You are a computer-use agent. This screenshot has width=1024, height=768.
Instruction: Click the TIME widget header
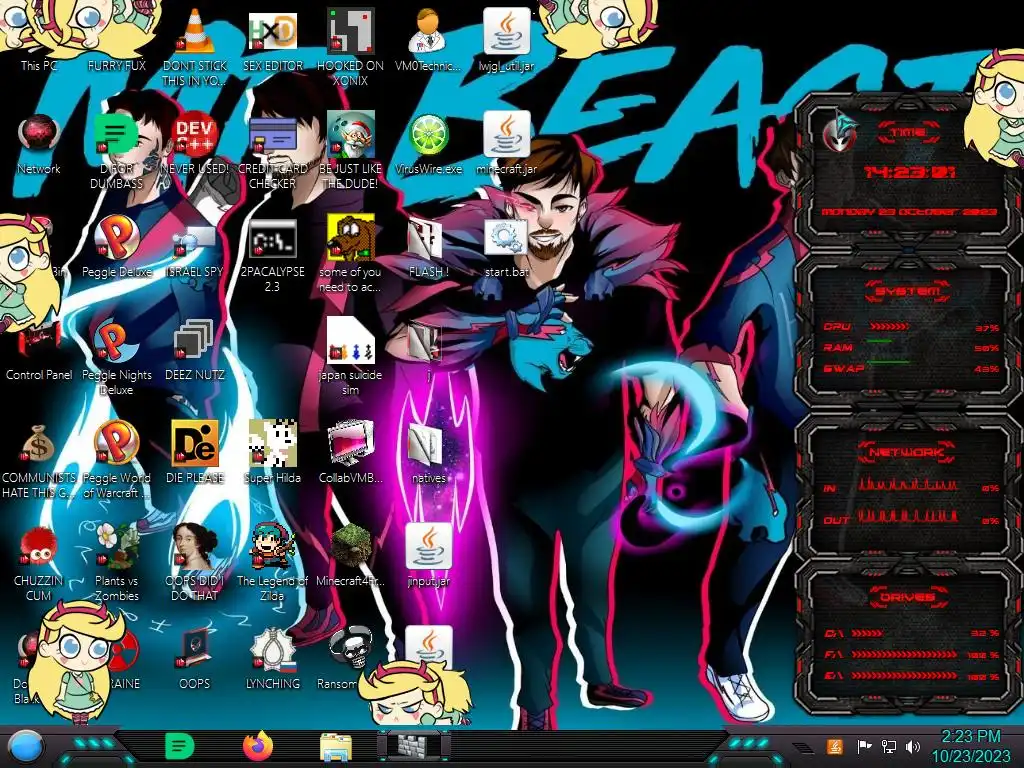tap(908, 133)
